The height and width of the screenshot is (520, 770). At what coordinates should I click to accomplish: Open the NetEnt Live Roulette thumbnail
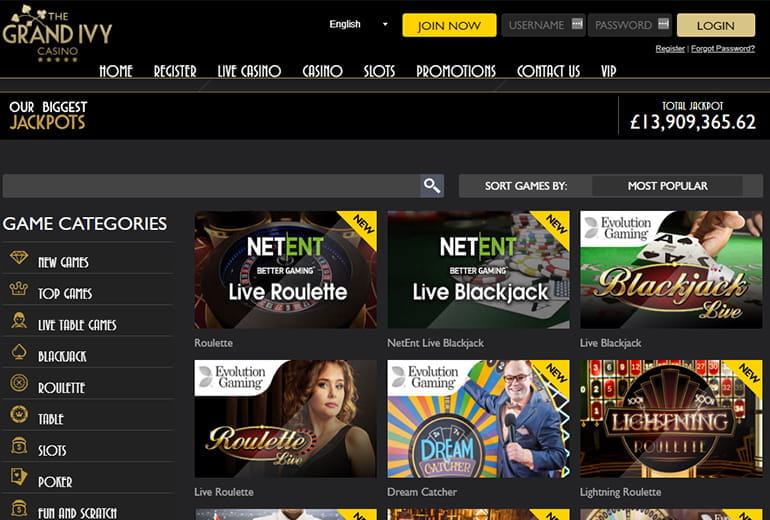tap(286, 270)
